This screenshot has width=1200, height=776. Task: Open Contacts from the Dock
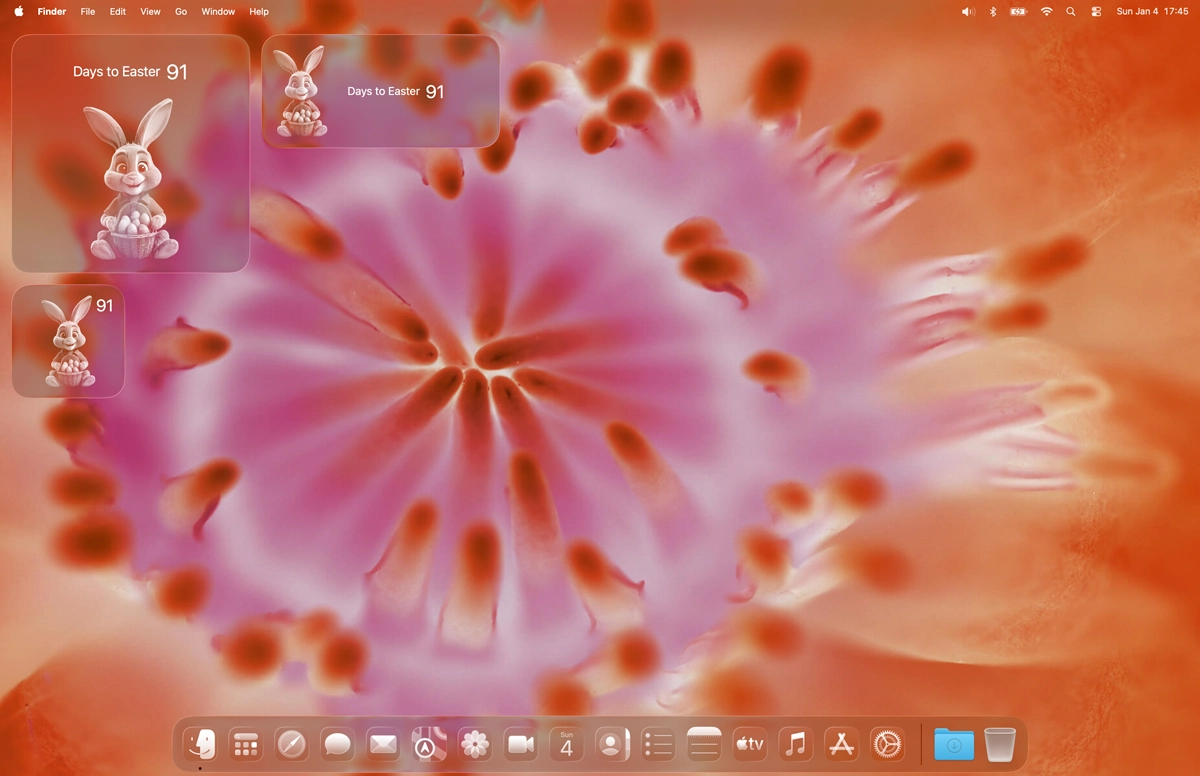(x=611, y=744)
